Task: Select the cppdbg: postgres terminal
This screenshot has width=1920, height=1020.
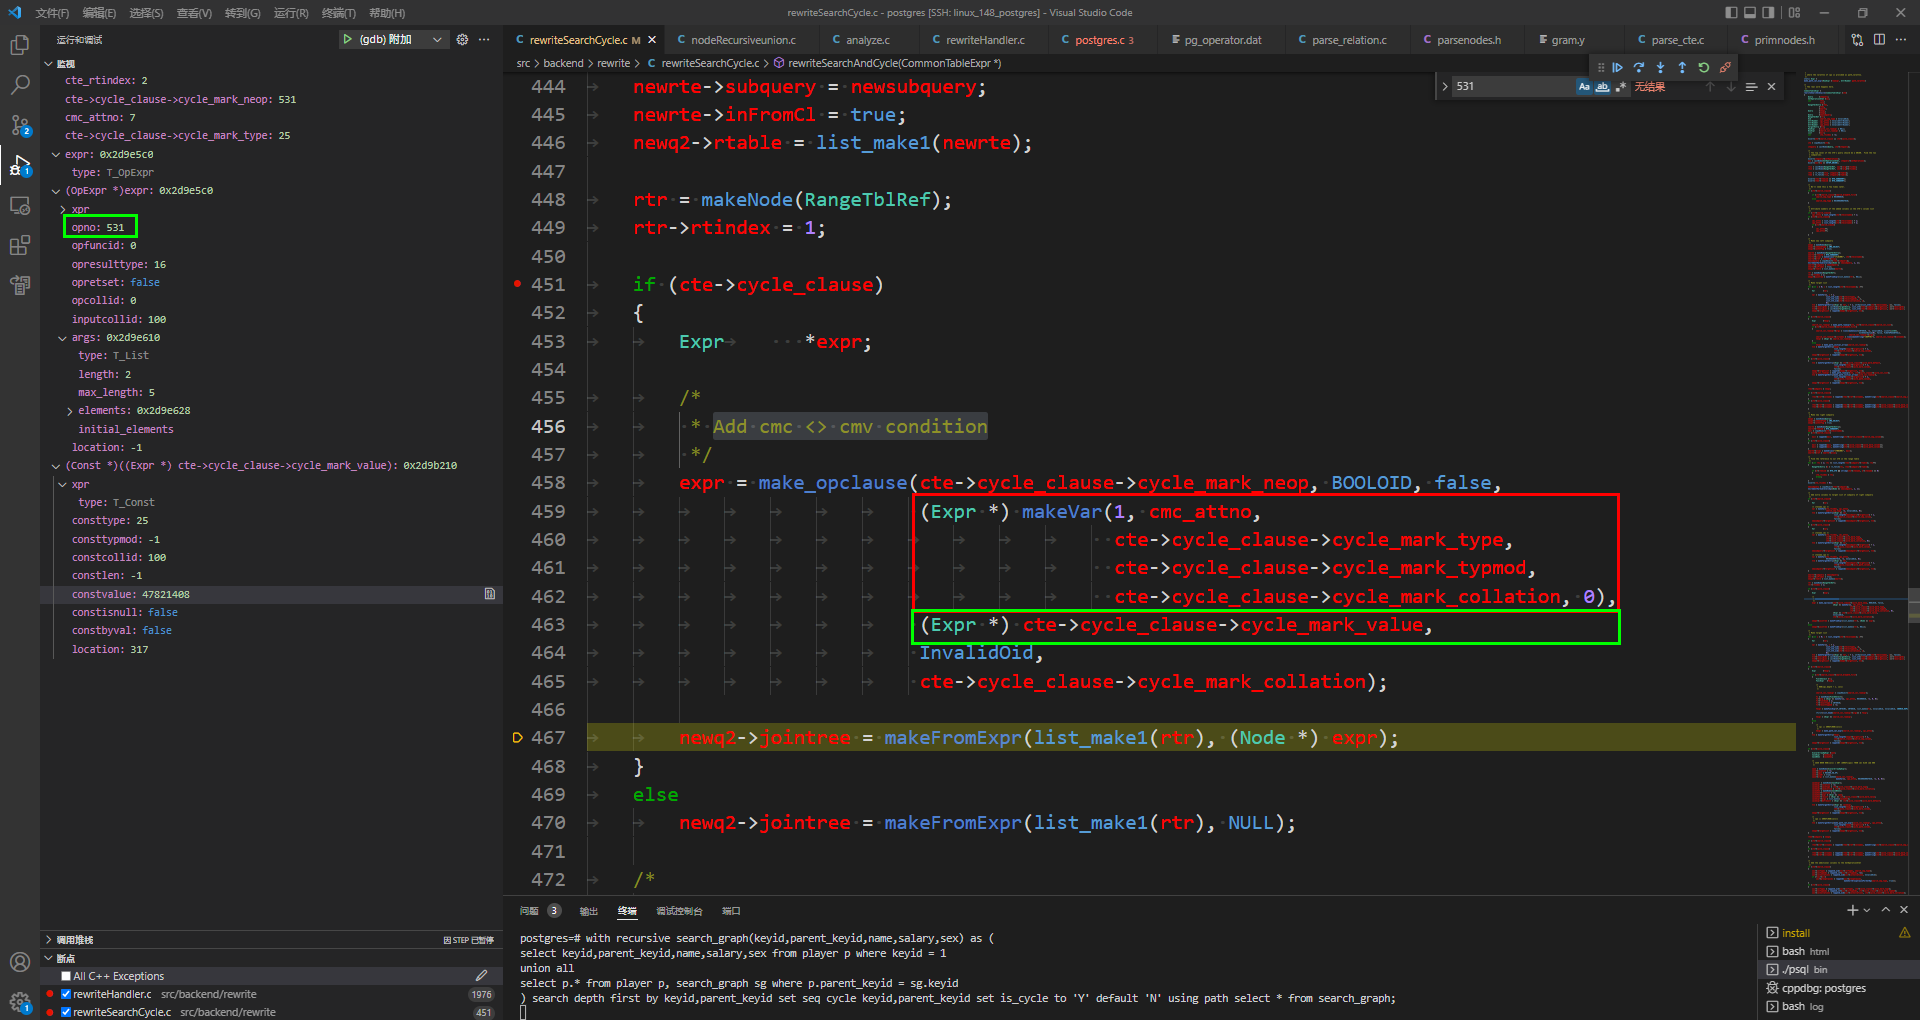Action: tap(1838, 988)
